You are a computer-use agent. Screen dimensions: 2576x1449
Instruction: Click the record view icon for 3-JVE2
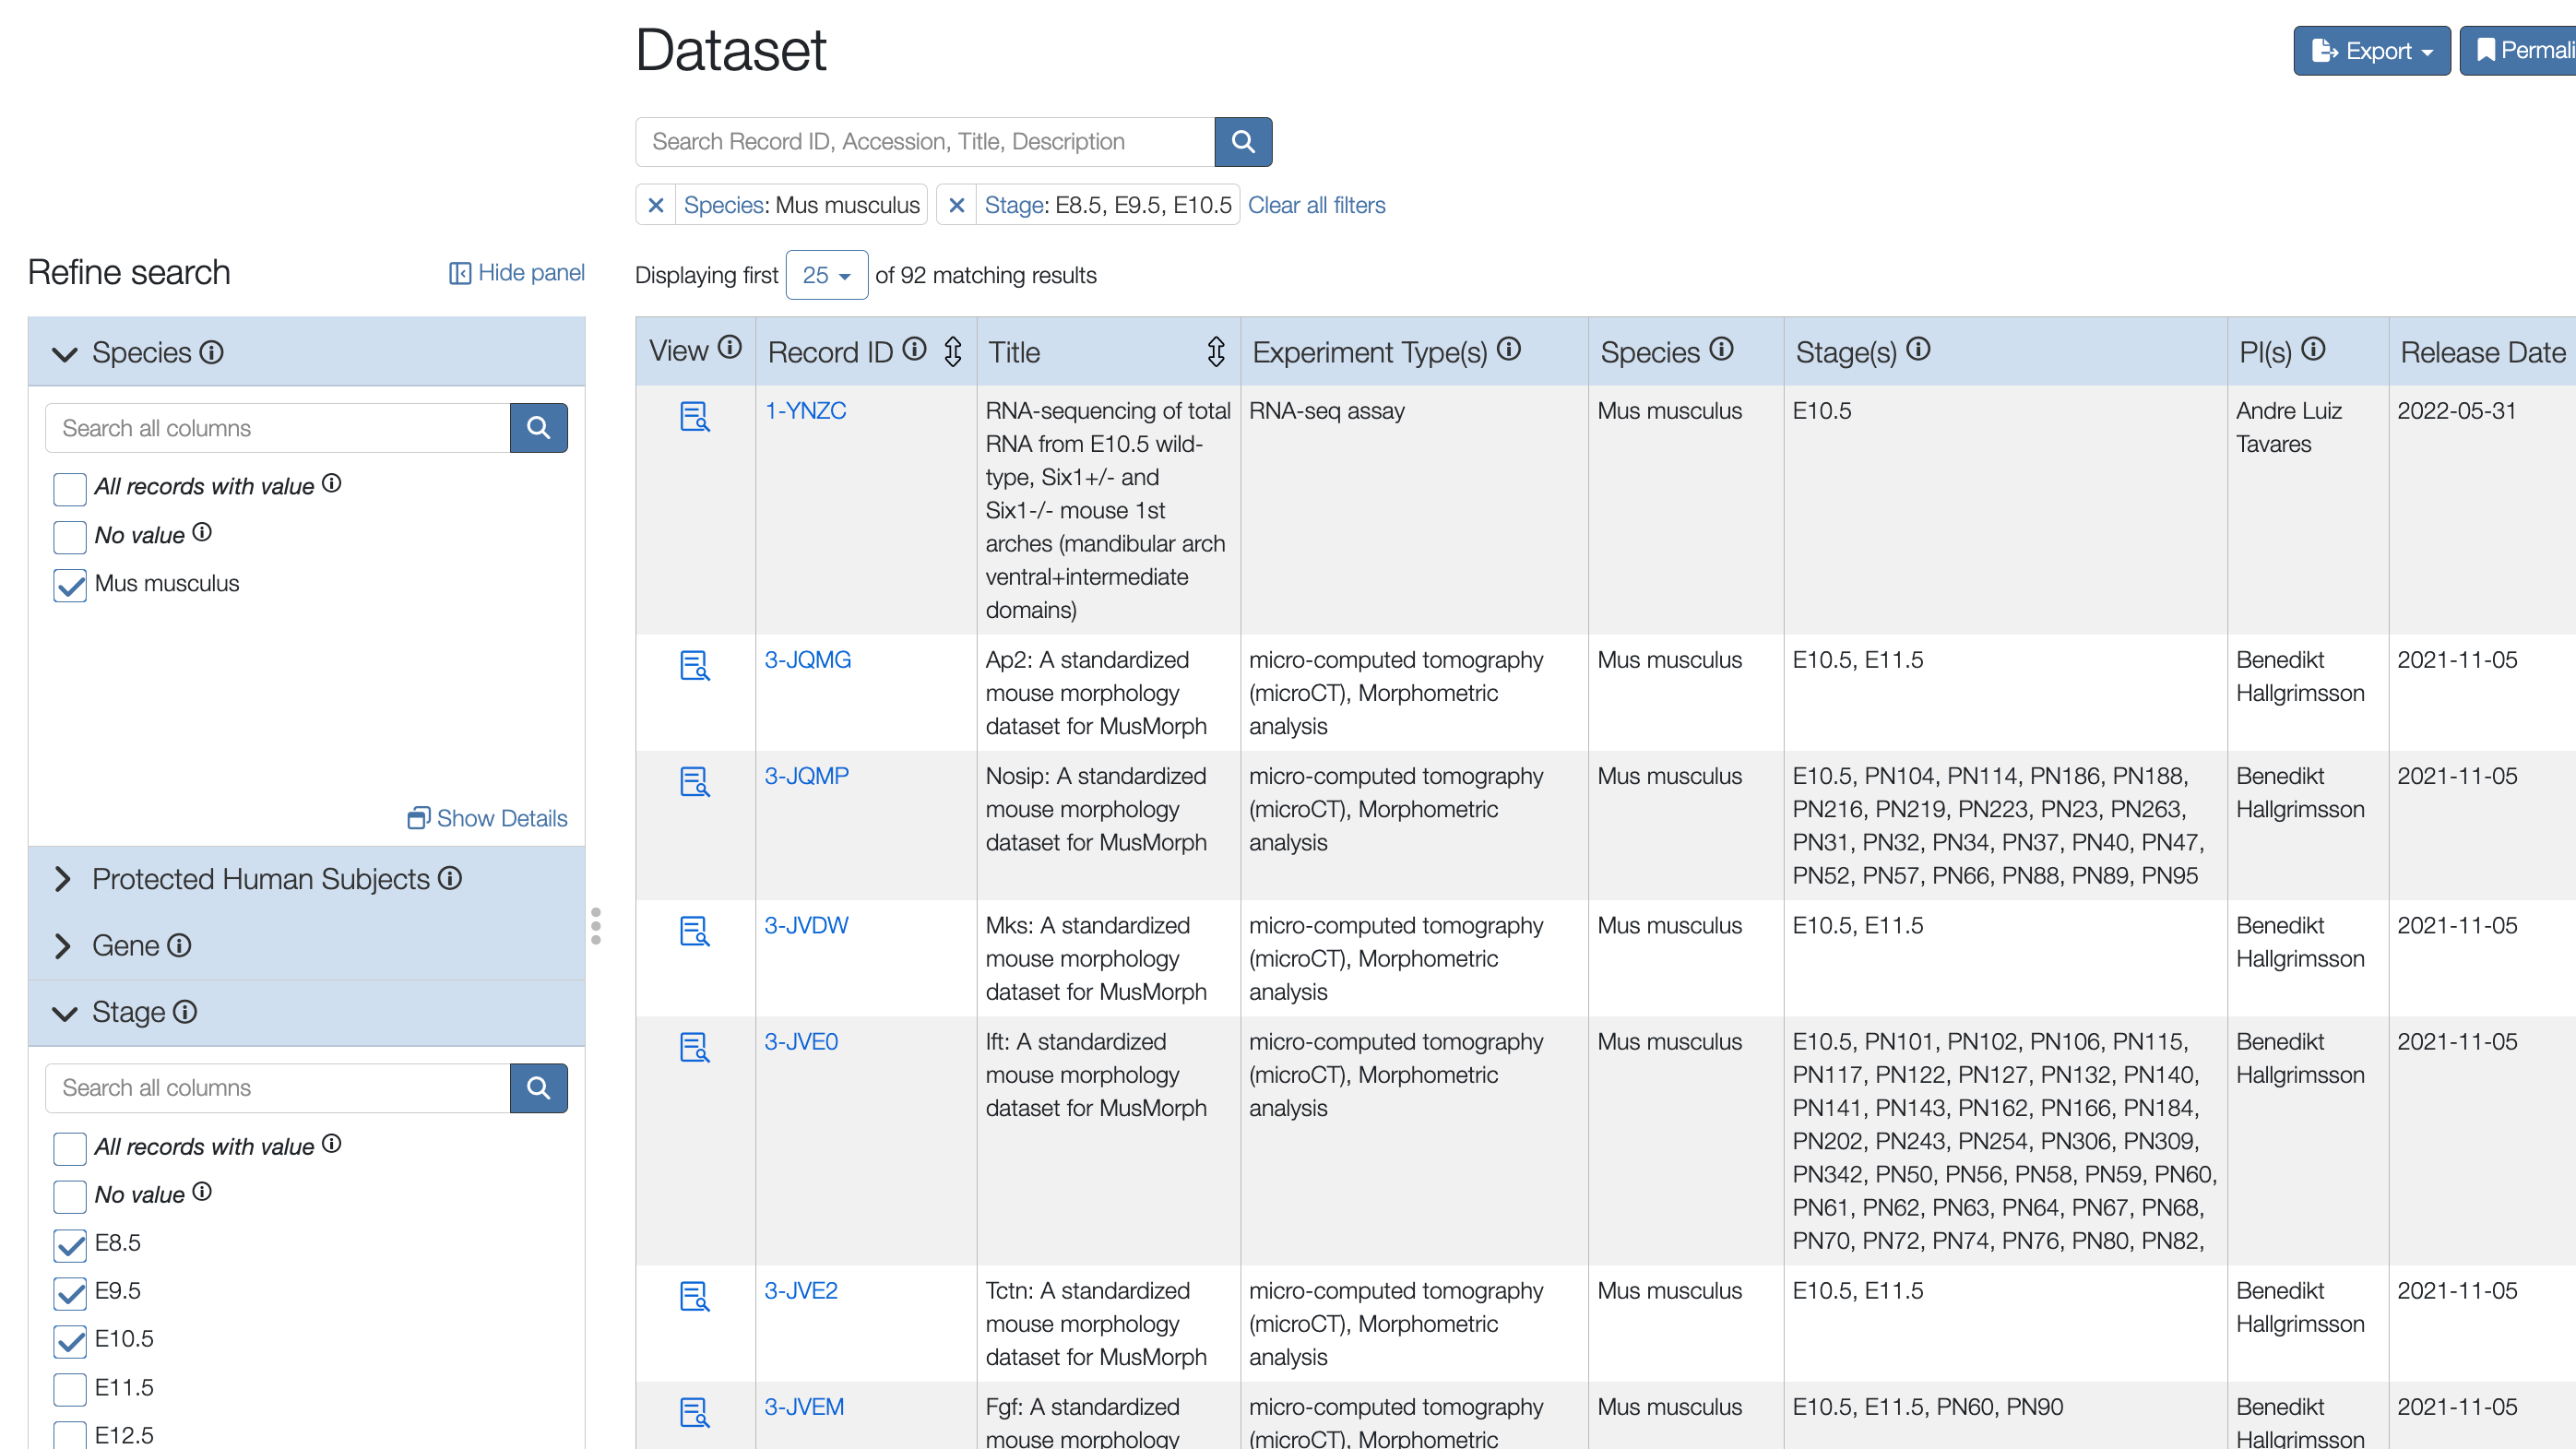695,1293
